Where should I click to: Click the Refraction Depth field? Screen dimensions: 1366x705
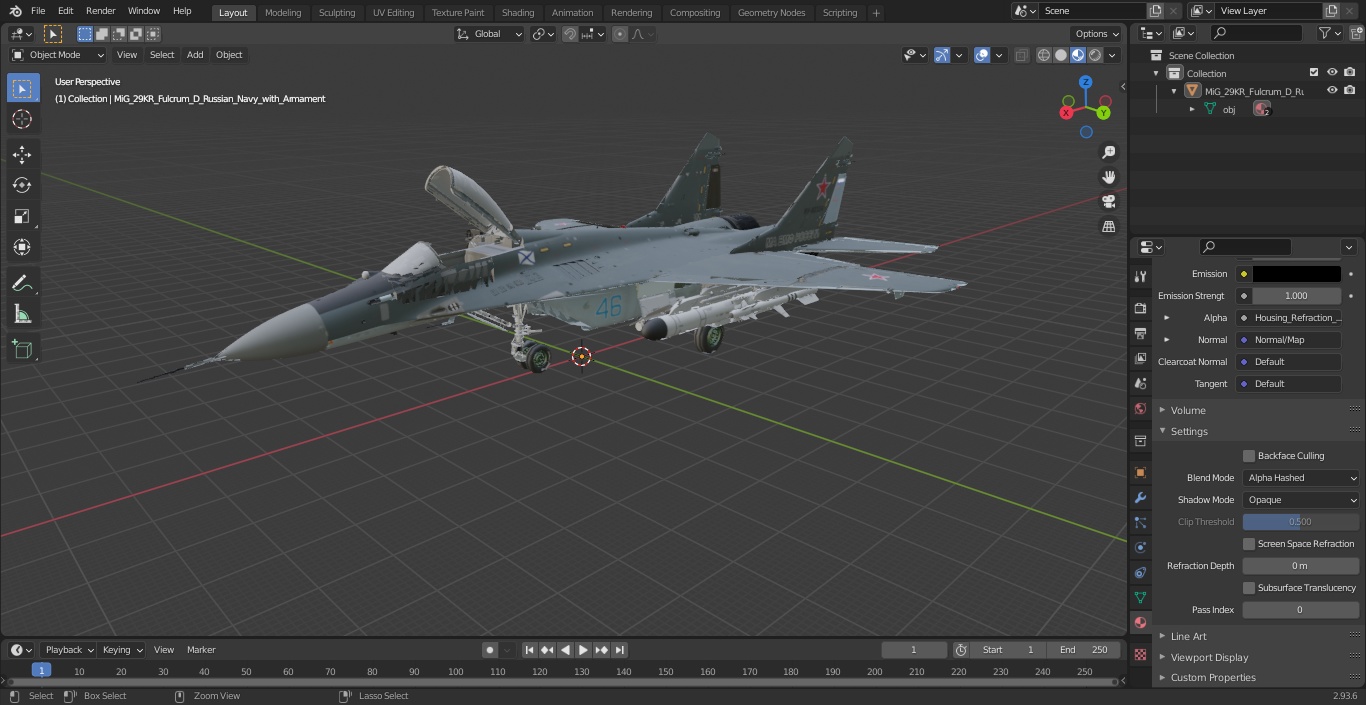(x=1301, y=566)
